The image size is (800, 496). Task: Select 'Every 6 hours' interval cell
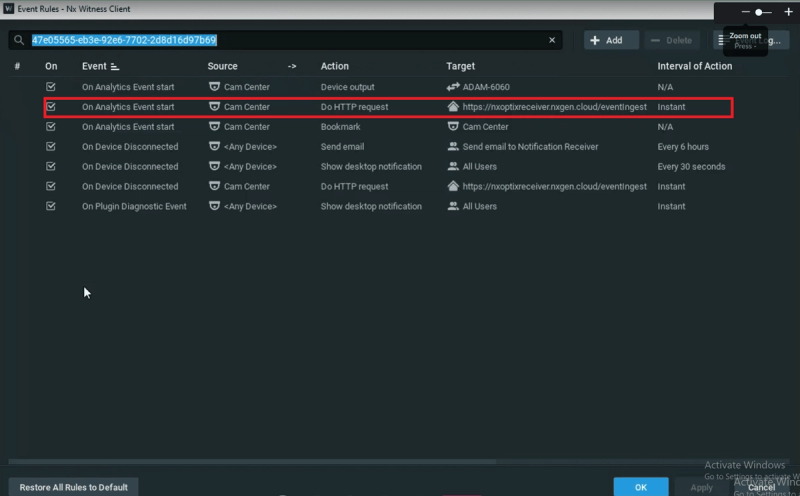[683, 147]
